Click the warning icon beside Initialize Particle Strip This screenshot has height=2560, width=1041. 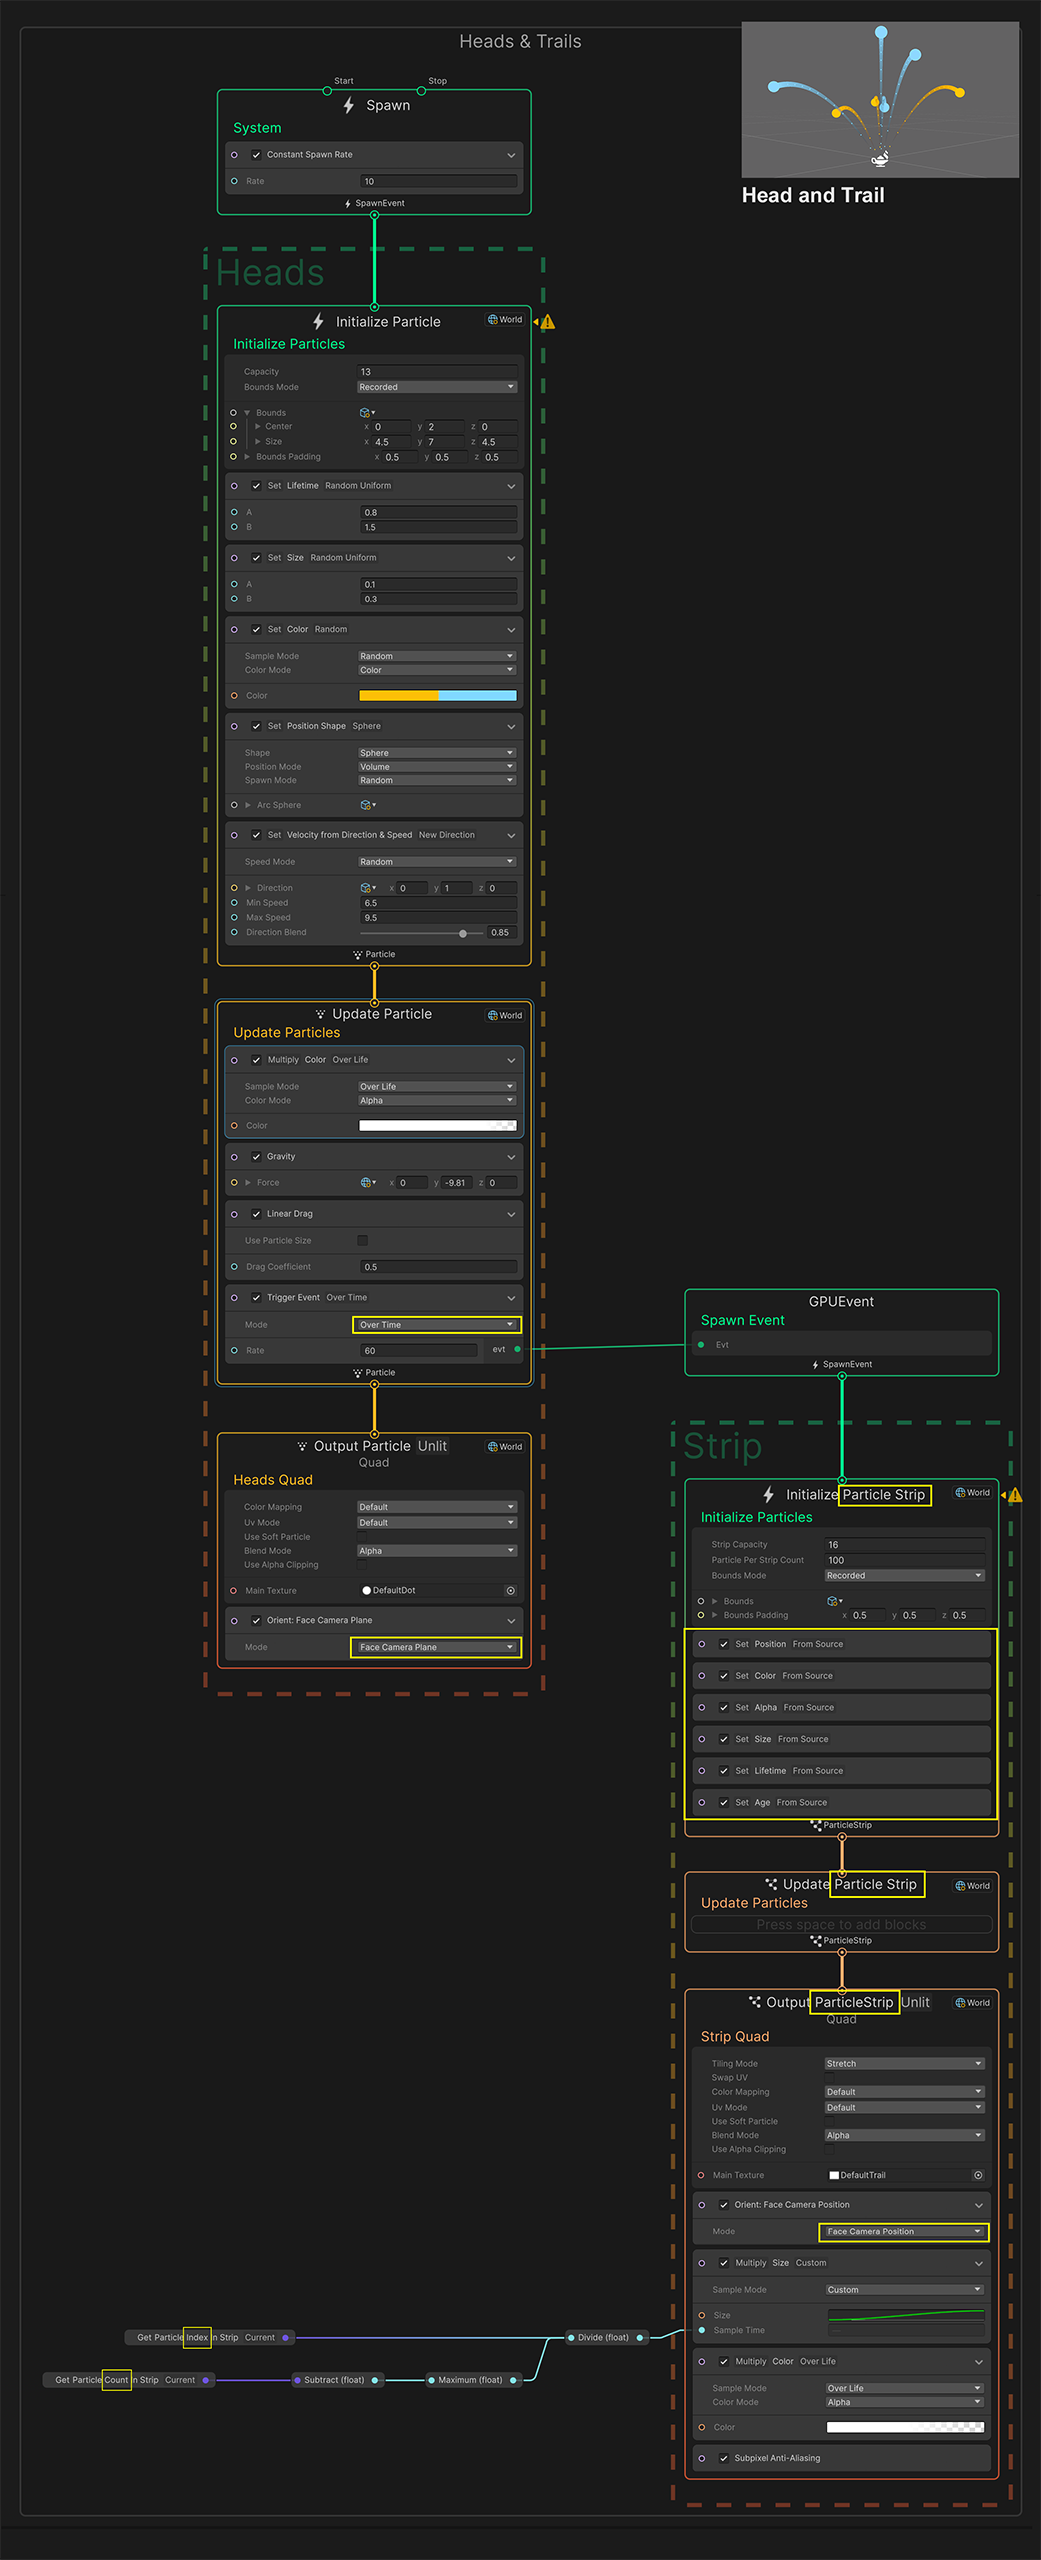[x=1015, y=1496]
